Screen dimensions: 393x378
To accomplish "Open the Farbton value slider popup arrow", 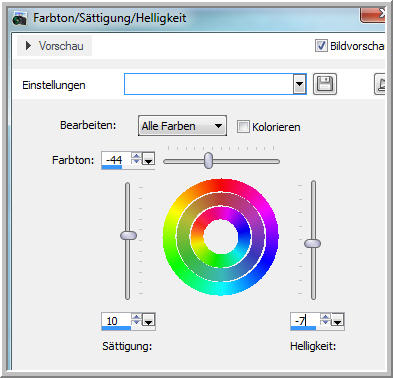I will point(148,159).
